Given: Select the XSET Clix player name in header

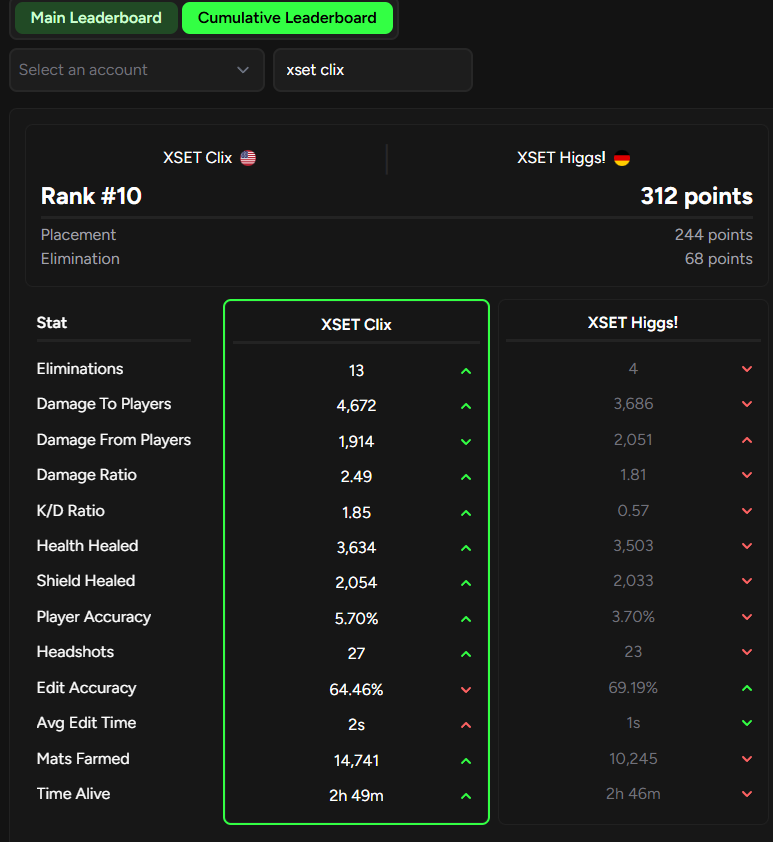Looking at the screenshot, I should tap(198, 158).
